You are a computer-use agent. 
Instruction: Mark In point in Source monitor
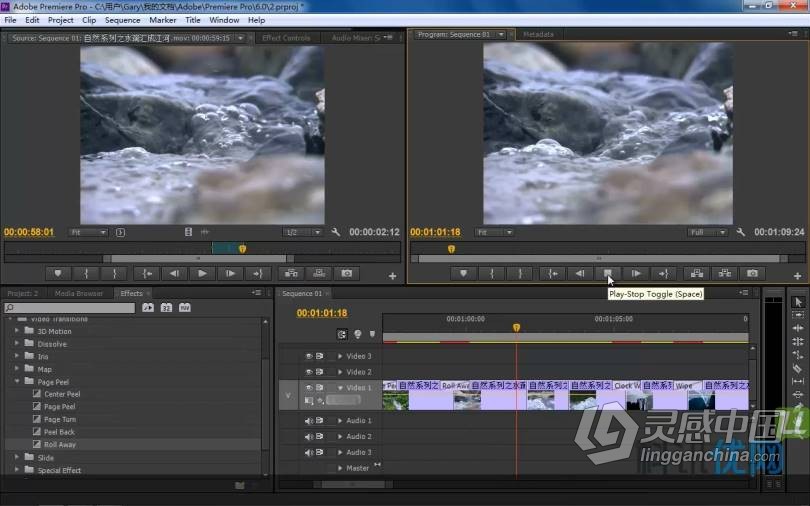(x=86, y=274)
